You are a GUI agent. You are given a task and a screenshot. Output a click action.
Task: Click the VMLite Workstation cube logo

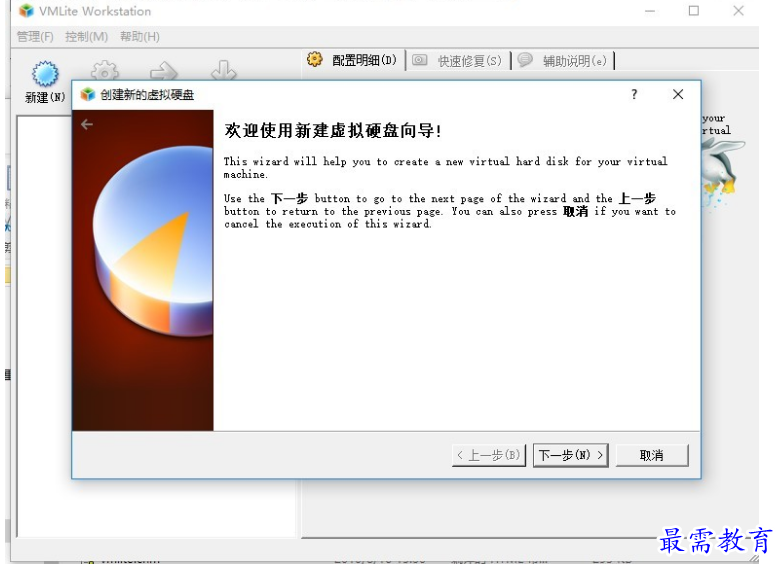pos(26,10)
